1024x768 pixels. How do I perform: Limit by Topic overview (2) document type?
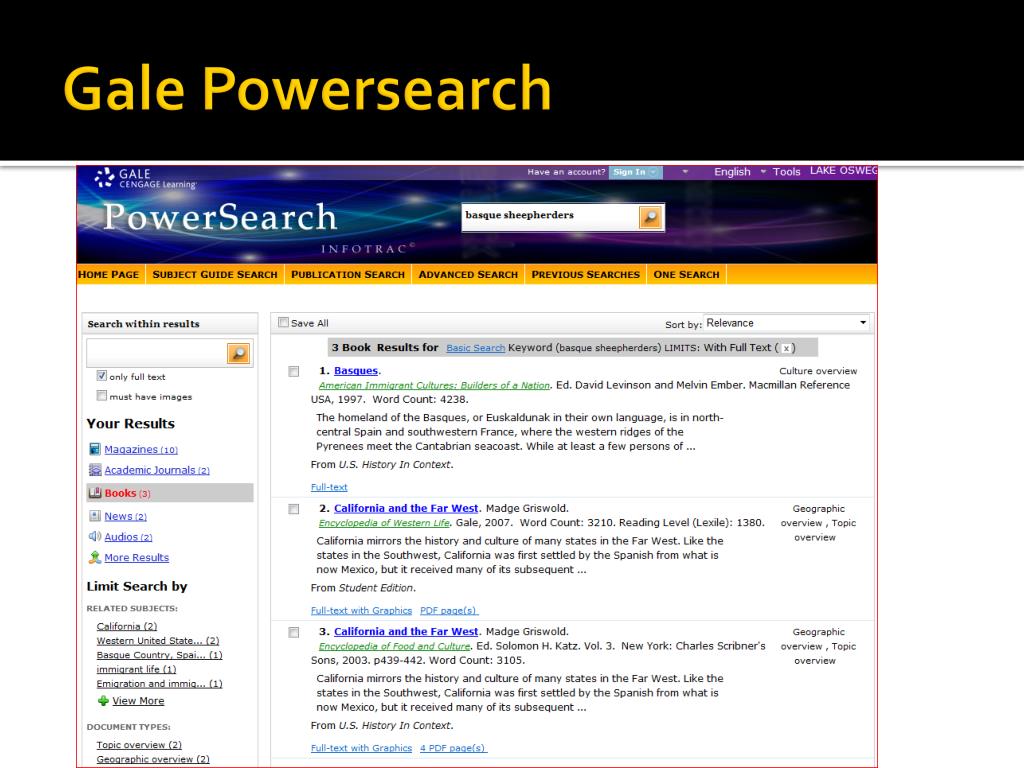(139, 745)
